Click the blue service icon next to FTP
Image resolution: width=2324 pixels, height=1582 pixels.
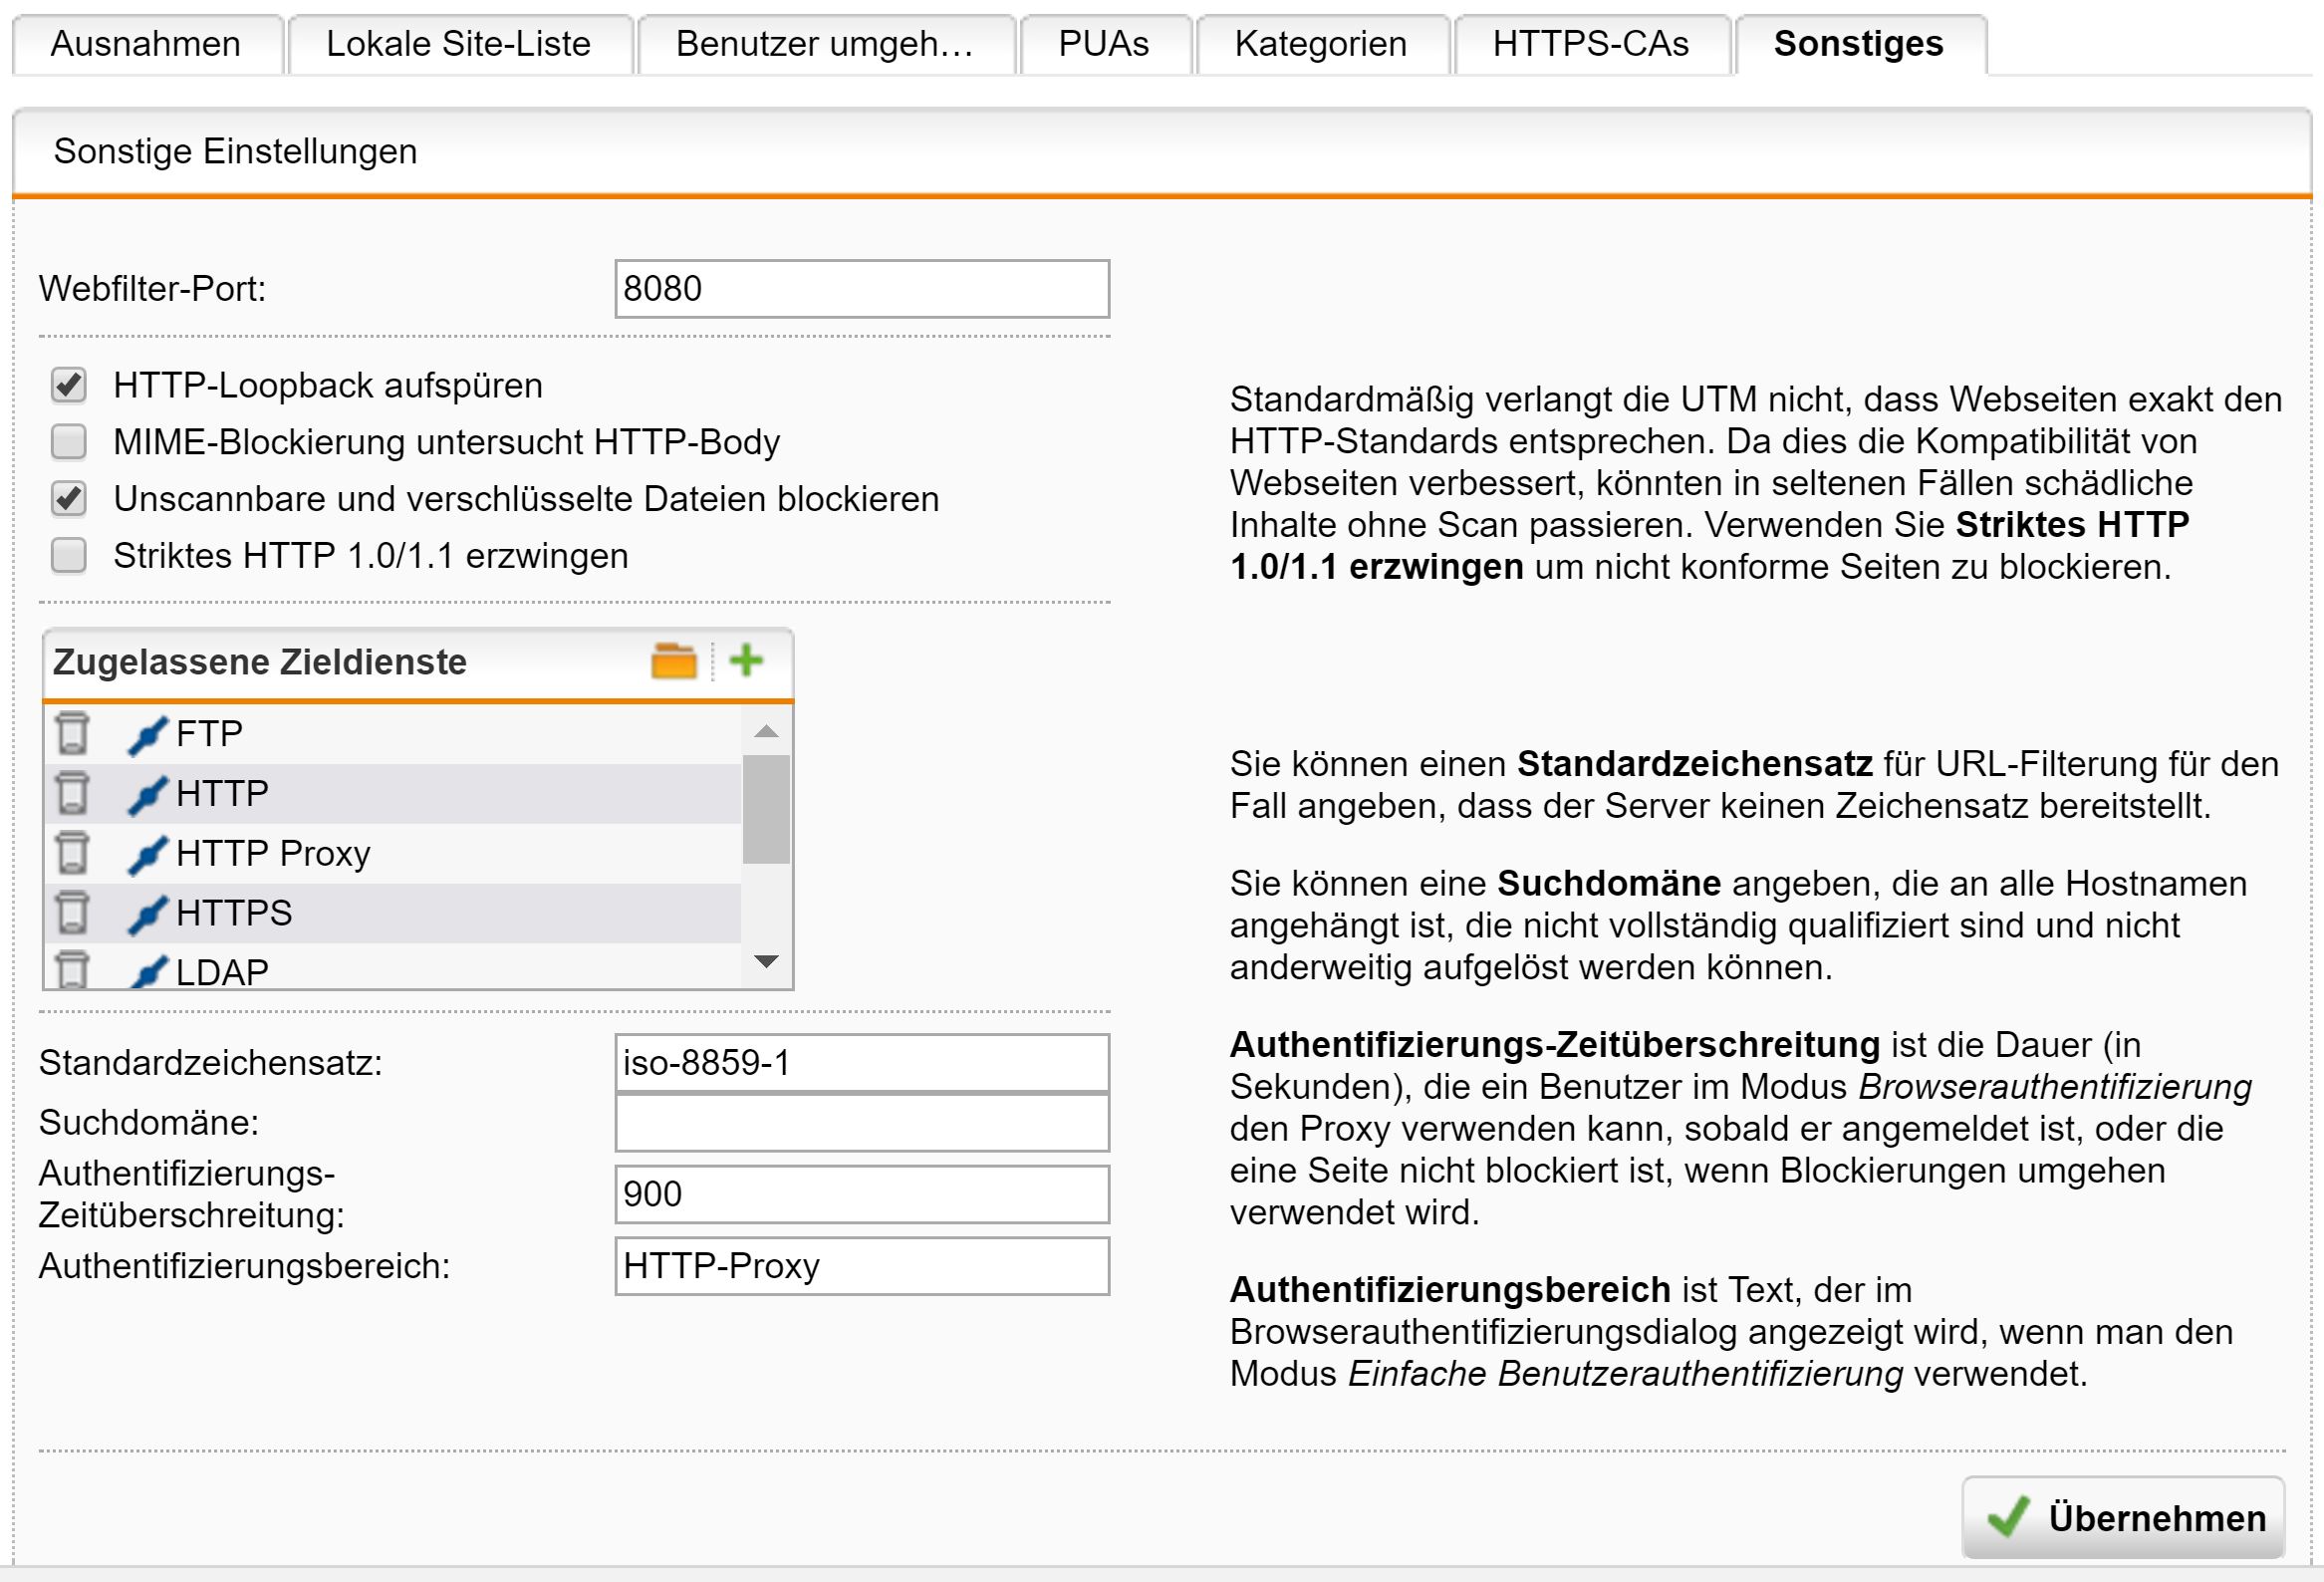pos(147,735)
